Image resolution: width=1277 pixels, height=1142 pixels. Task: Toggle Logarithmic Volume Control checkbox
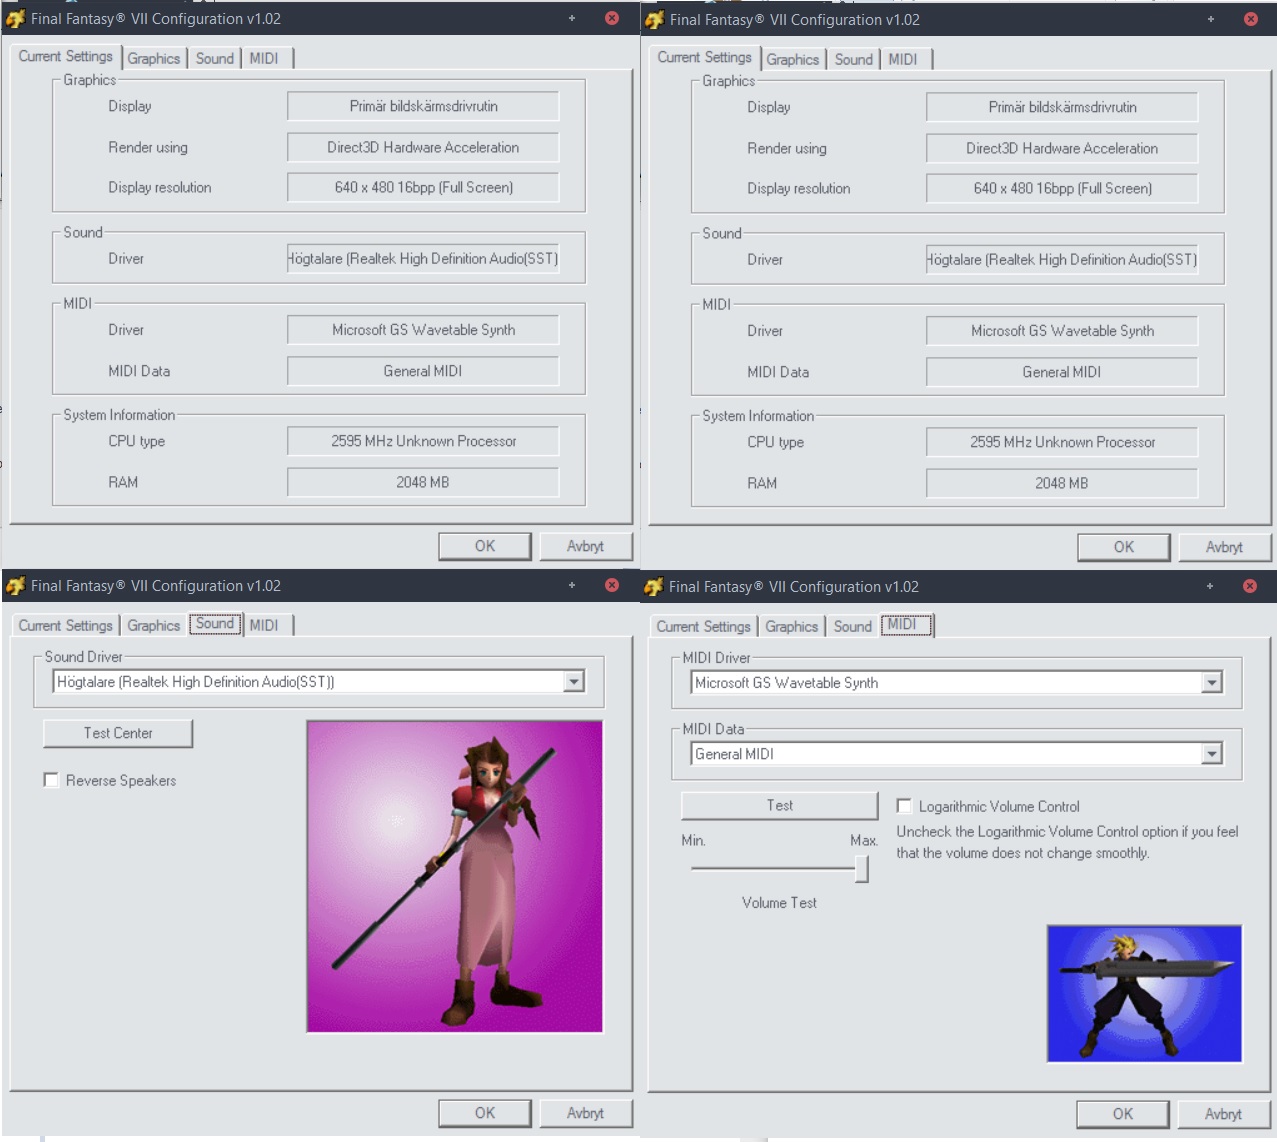[904, 806]
